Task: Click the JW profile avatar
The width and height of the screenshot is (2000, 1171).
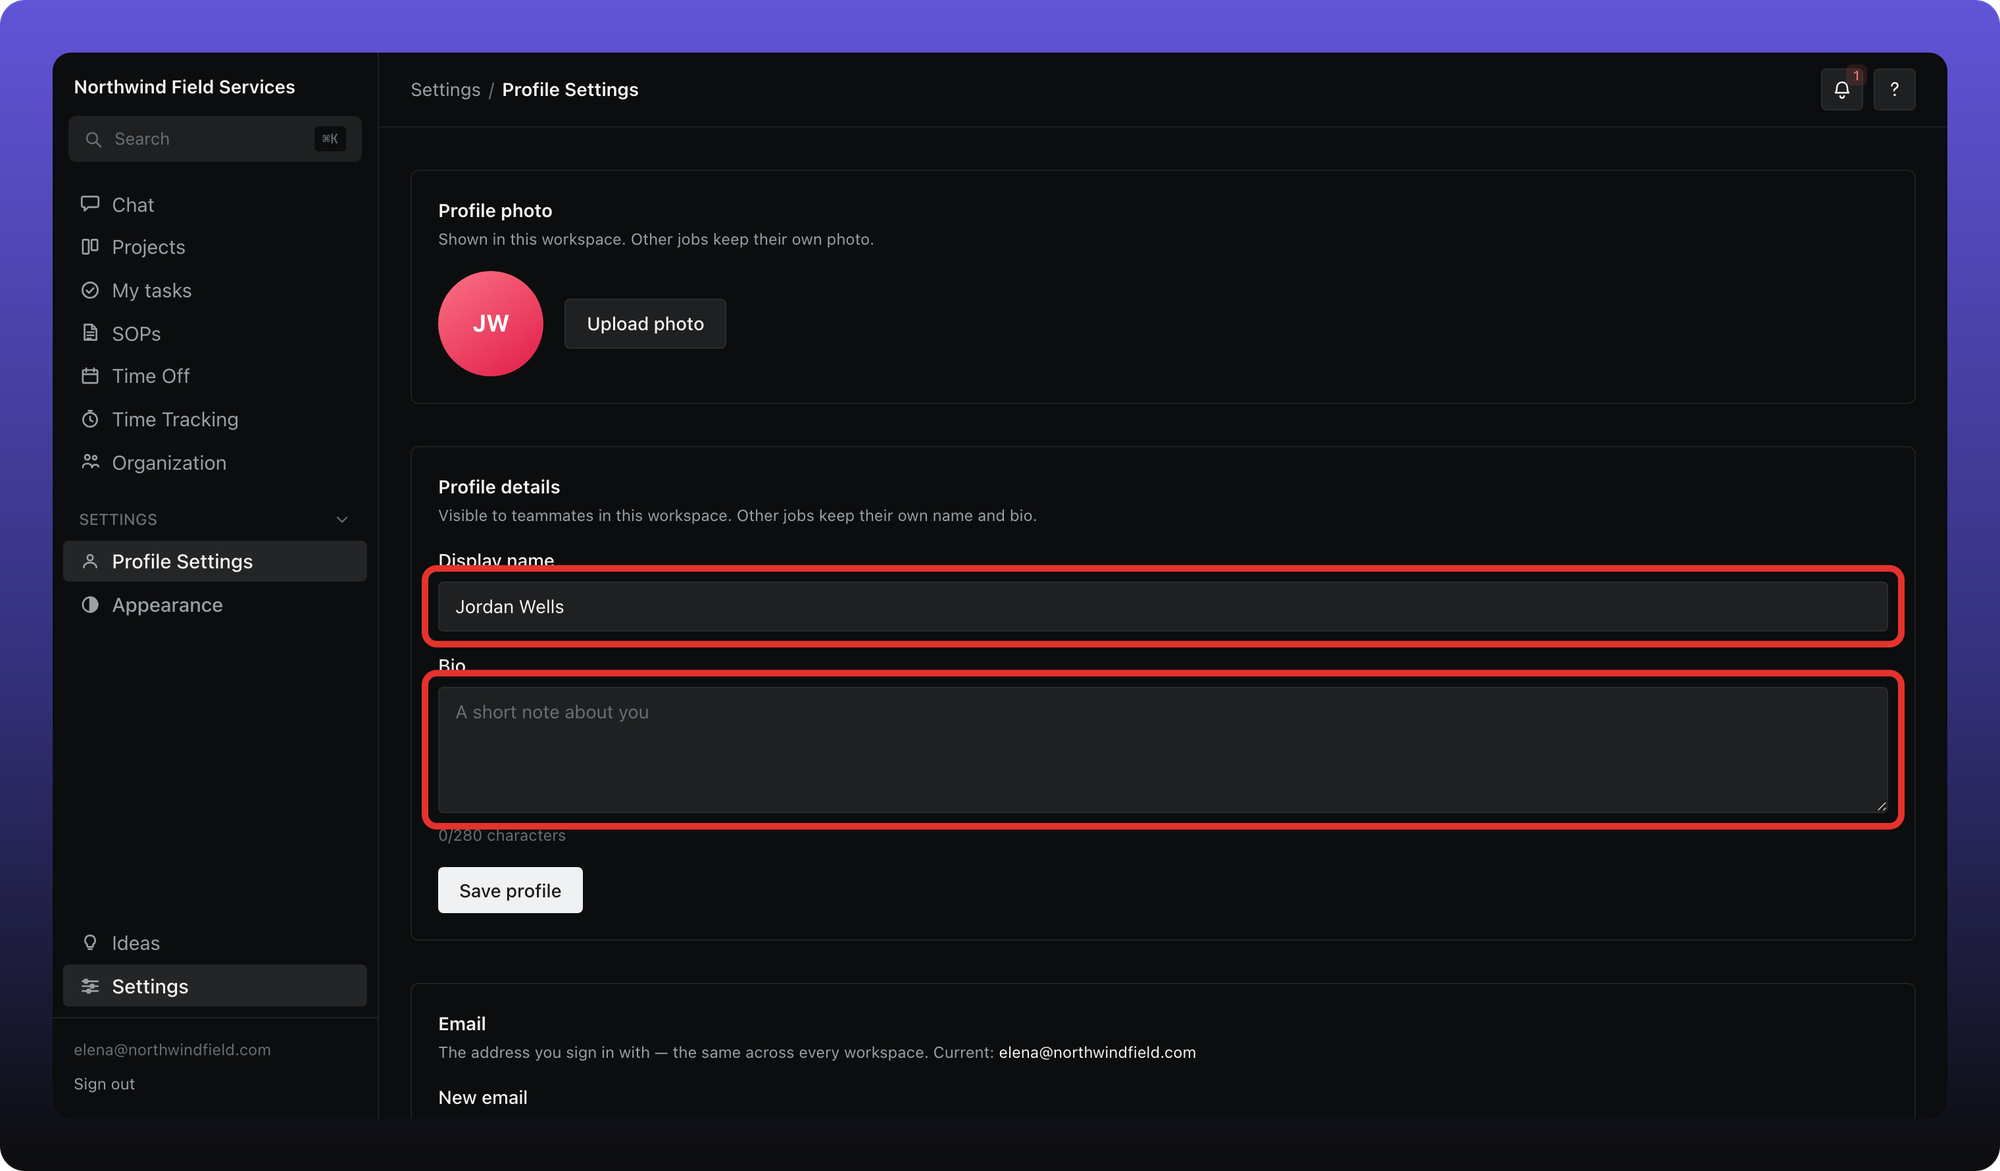Action: coord(490,324)
